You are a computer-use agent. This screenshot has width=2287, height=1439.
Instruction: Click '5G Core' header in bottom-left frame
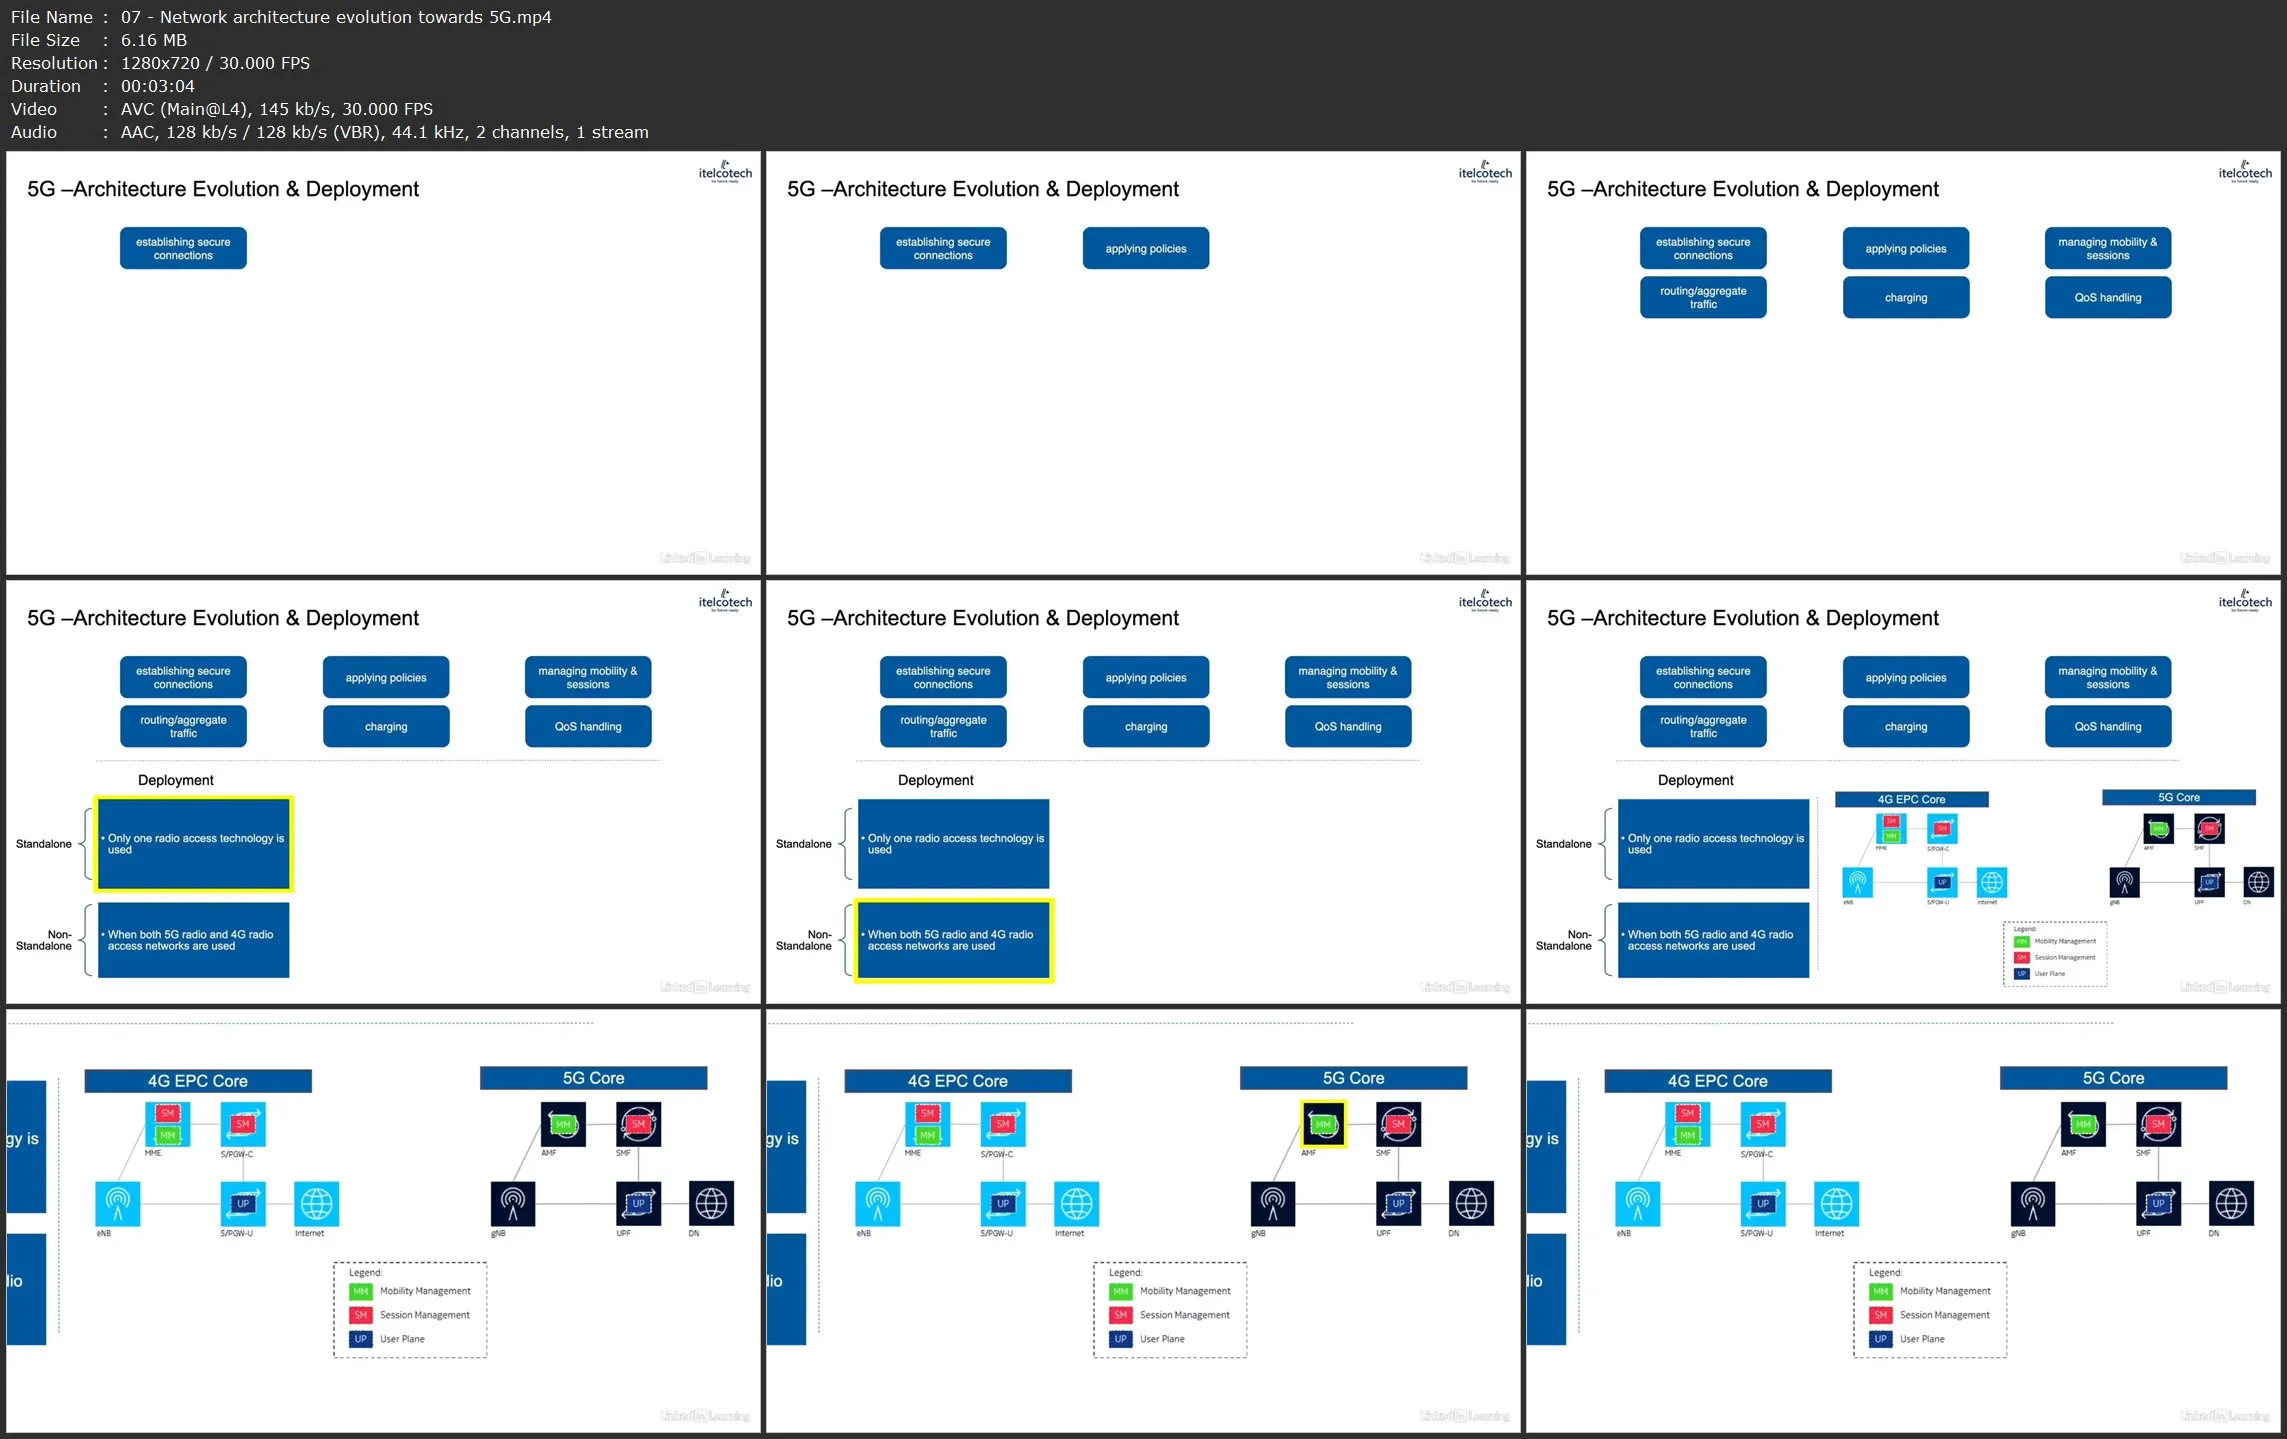coord(593,1078)
